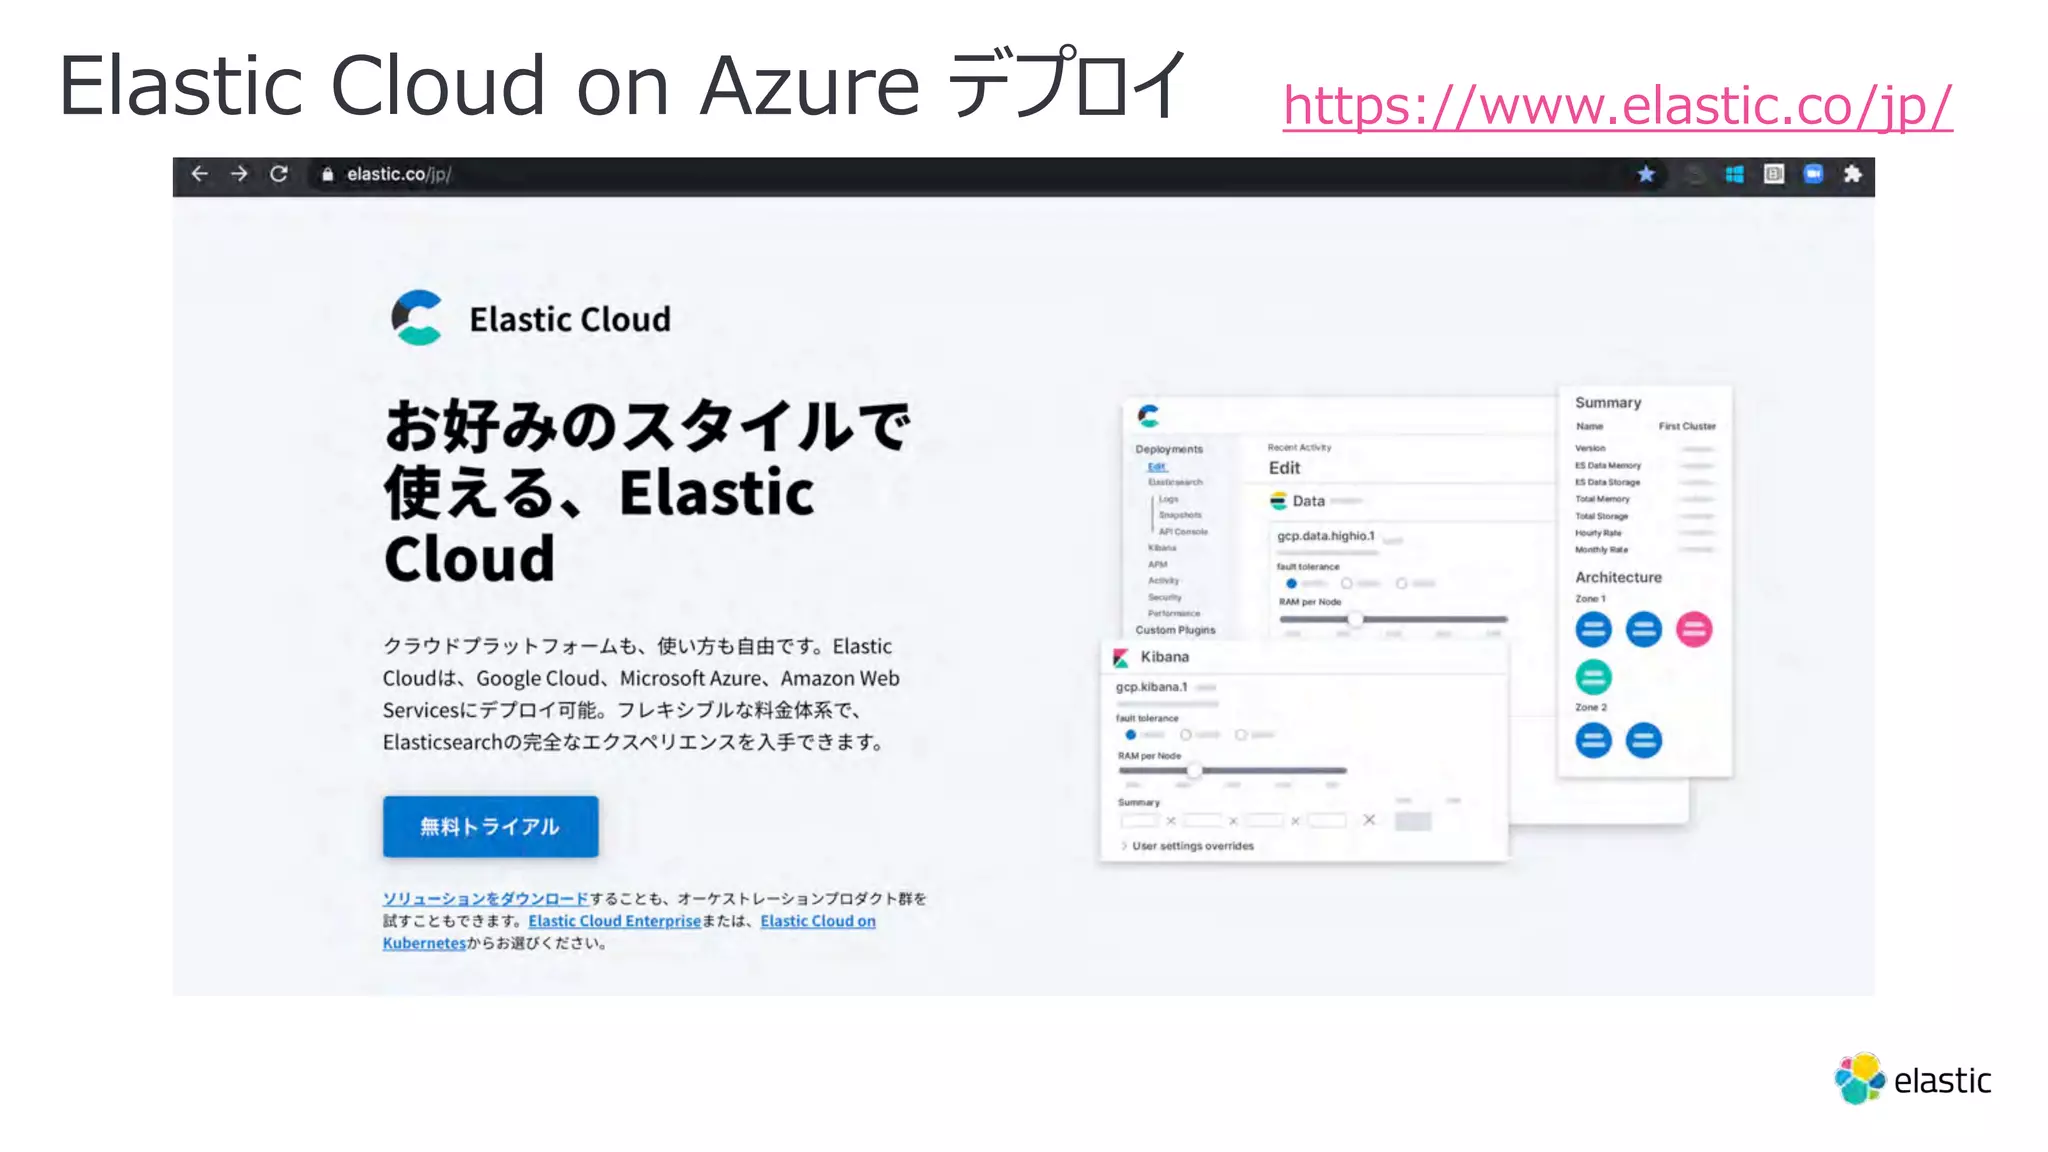The width and height of the screenshot is (2048, 1152).
Task: Click the Kibana logo icon
Action: click(1121, 657)
